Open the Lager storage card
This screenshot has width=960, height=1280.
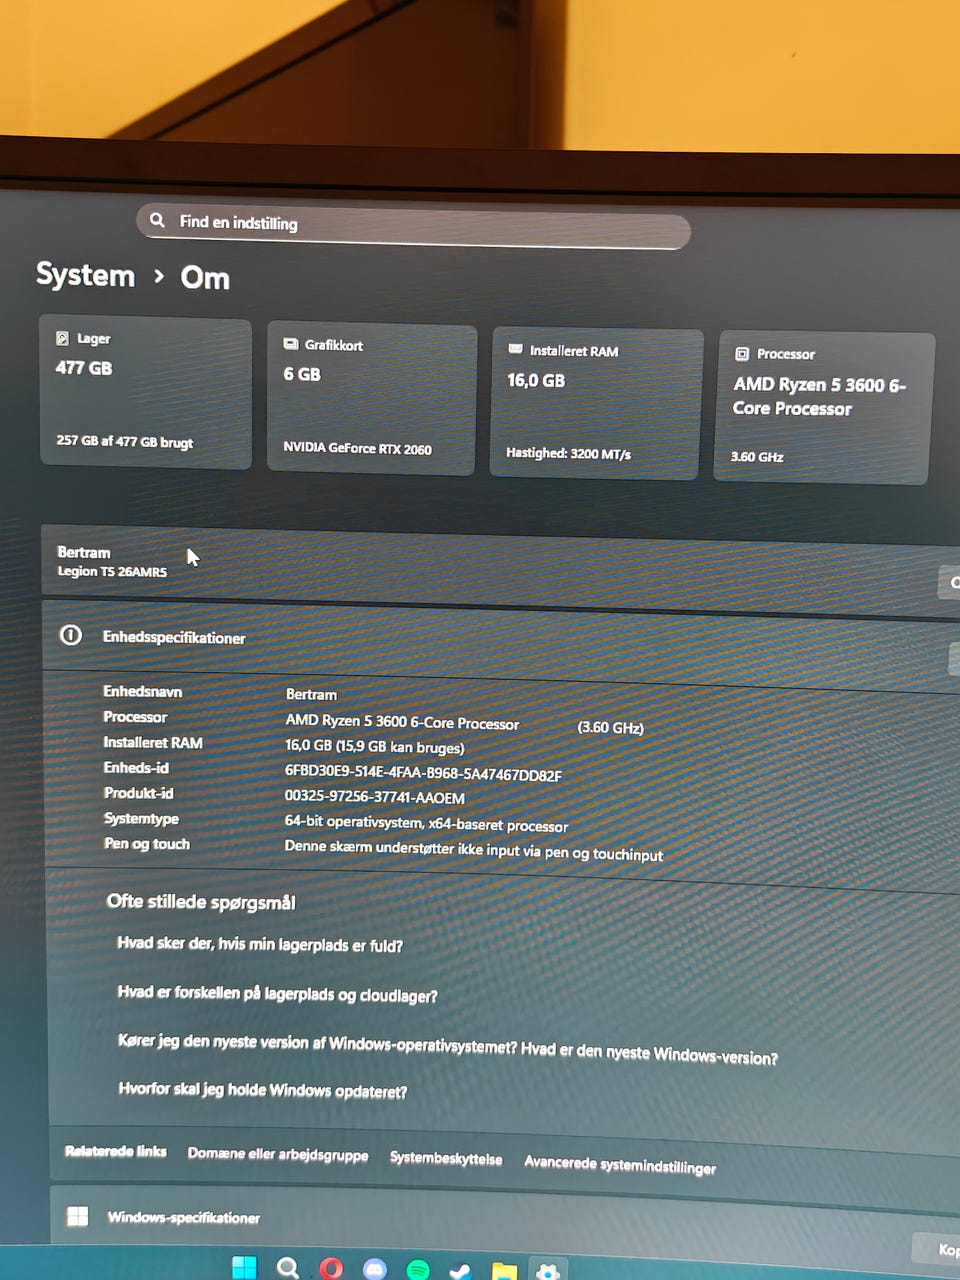[x=146, y=393]
